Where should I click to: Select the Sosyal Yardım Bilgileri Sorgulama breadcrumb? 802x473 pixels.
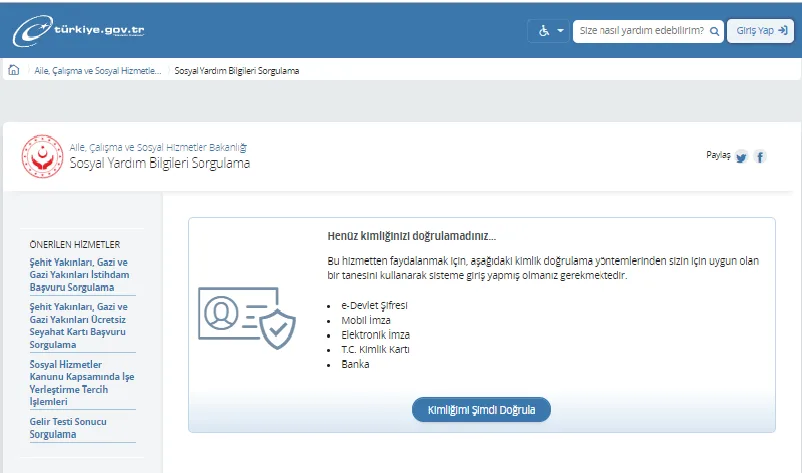[x=237, y=71]
